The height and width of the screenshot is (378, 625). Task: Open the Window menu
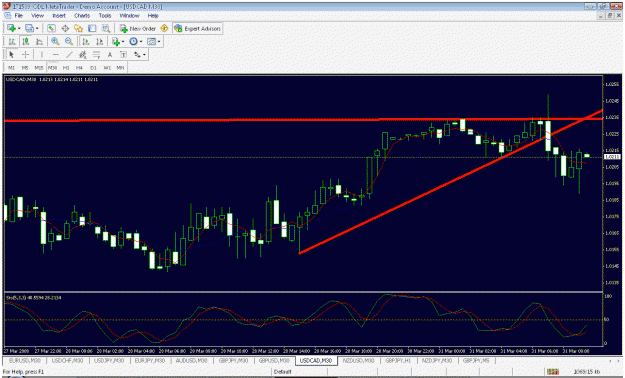coord(130,16)
